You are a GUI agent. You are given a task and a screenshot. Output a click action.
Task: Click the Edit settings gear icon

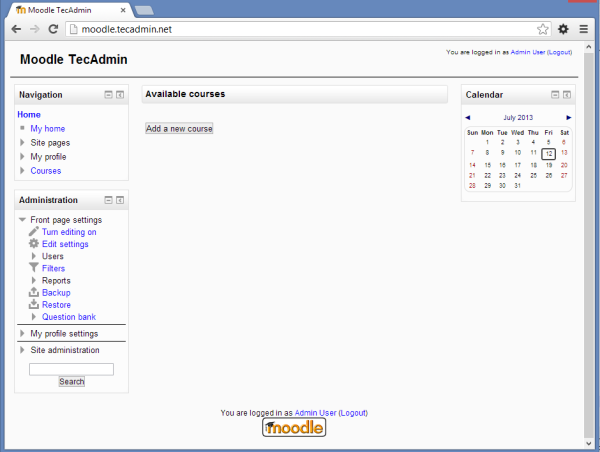[34, 244]
